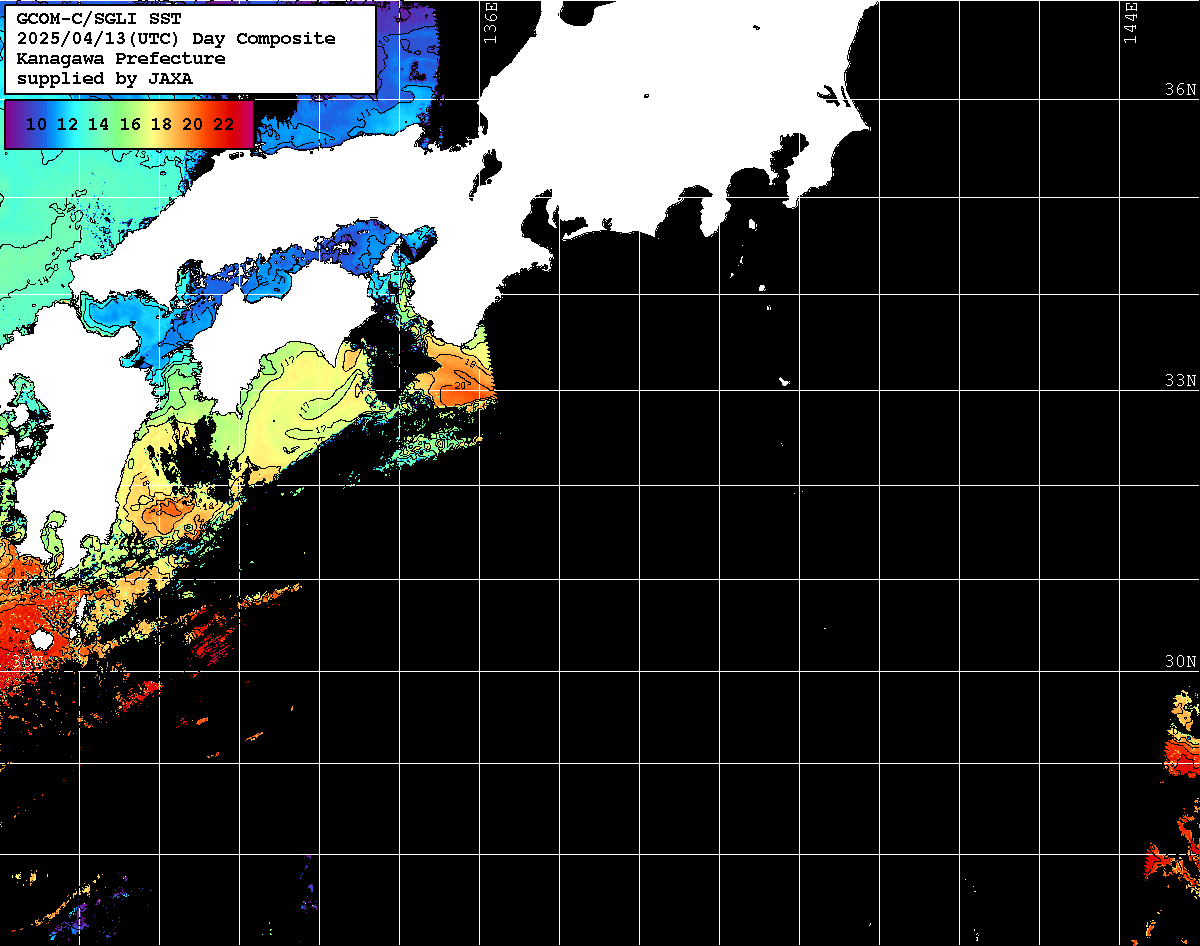
Task: Click the 14 value on the temperature legend
Action: click(x=98, y=124)
